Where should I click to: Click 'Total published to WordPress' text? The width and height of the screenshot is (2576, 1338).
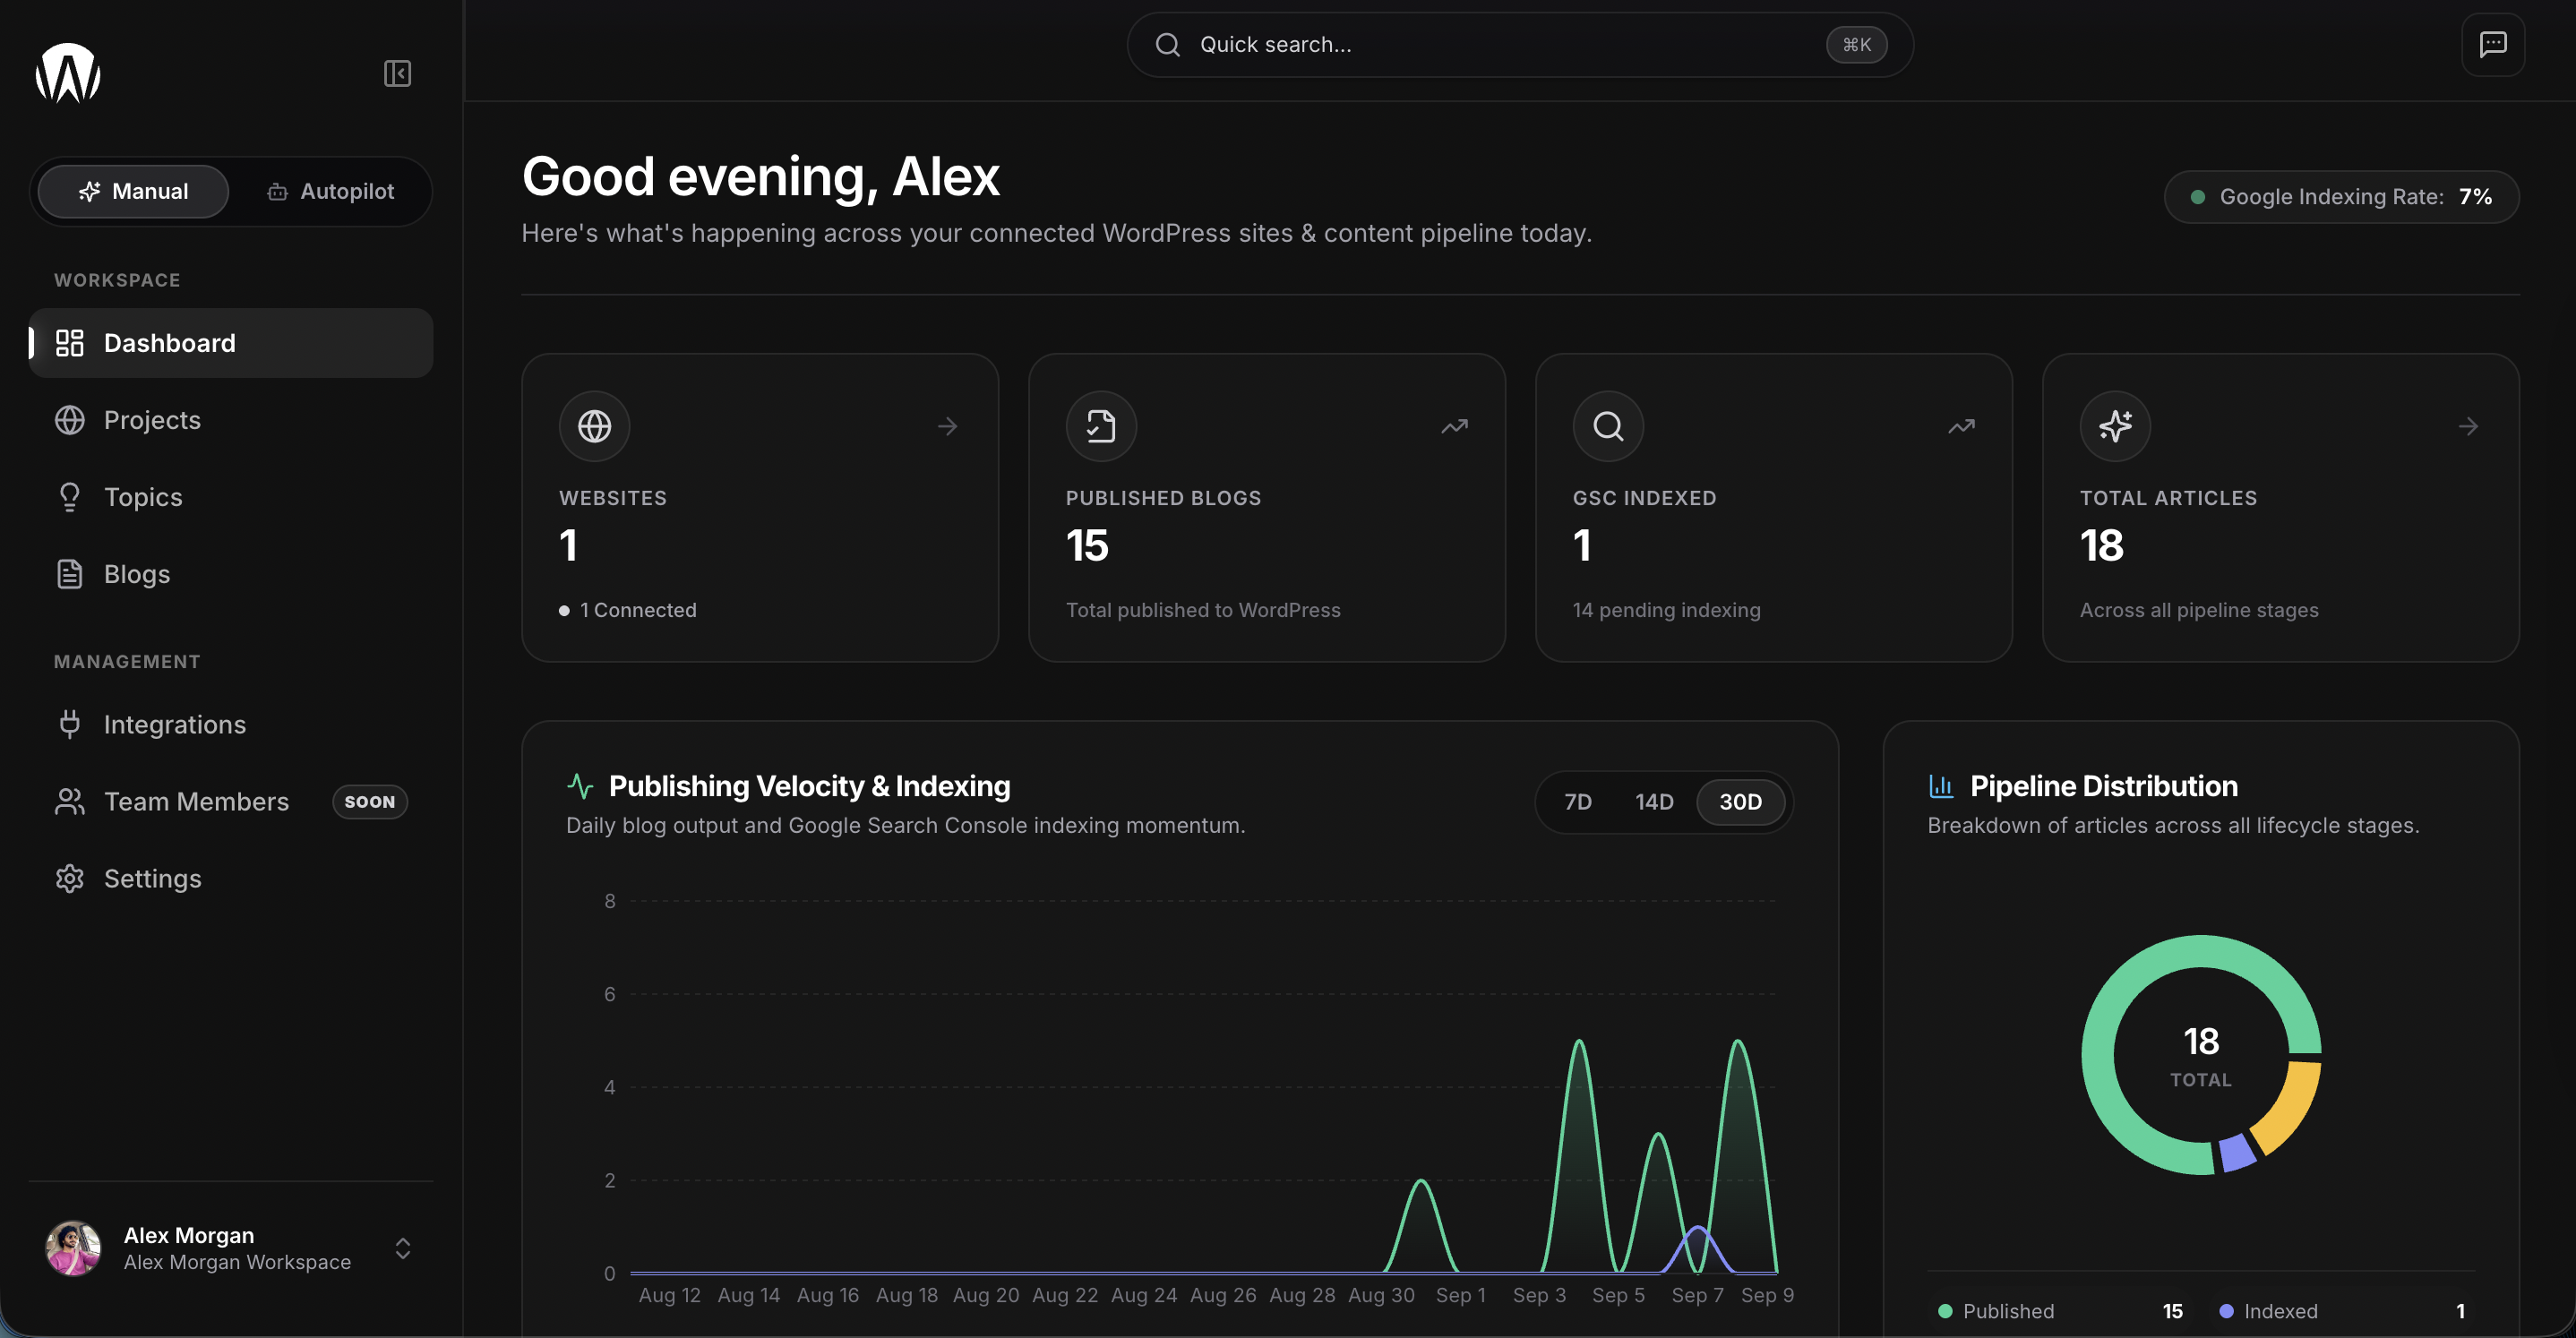pyautogui.click(x=1203, y=610)
